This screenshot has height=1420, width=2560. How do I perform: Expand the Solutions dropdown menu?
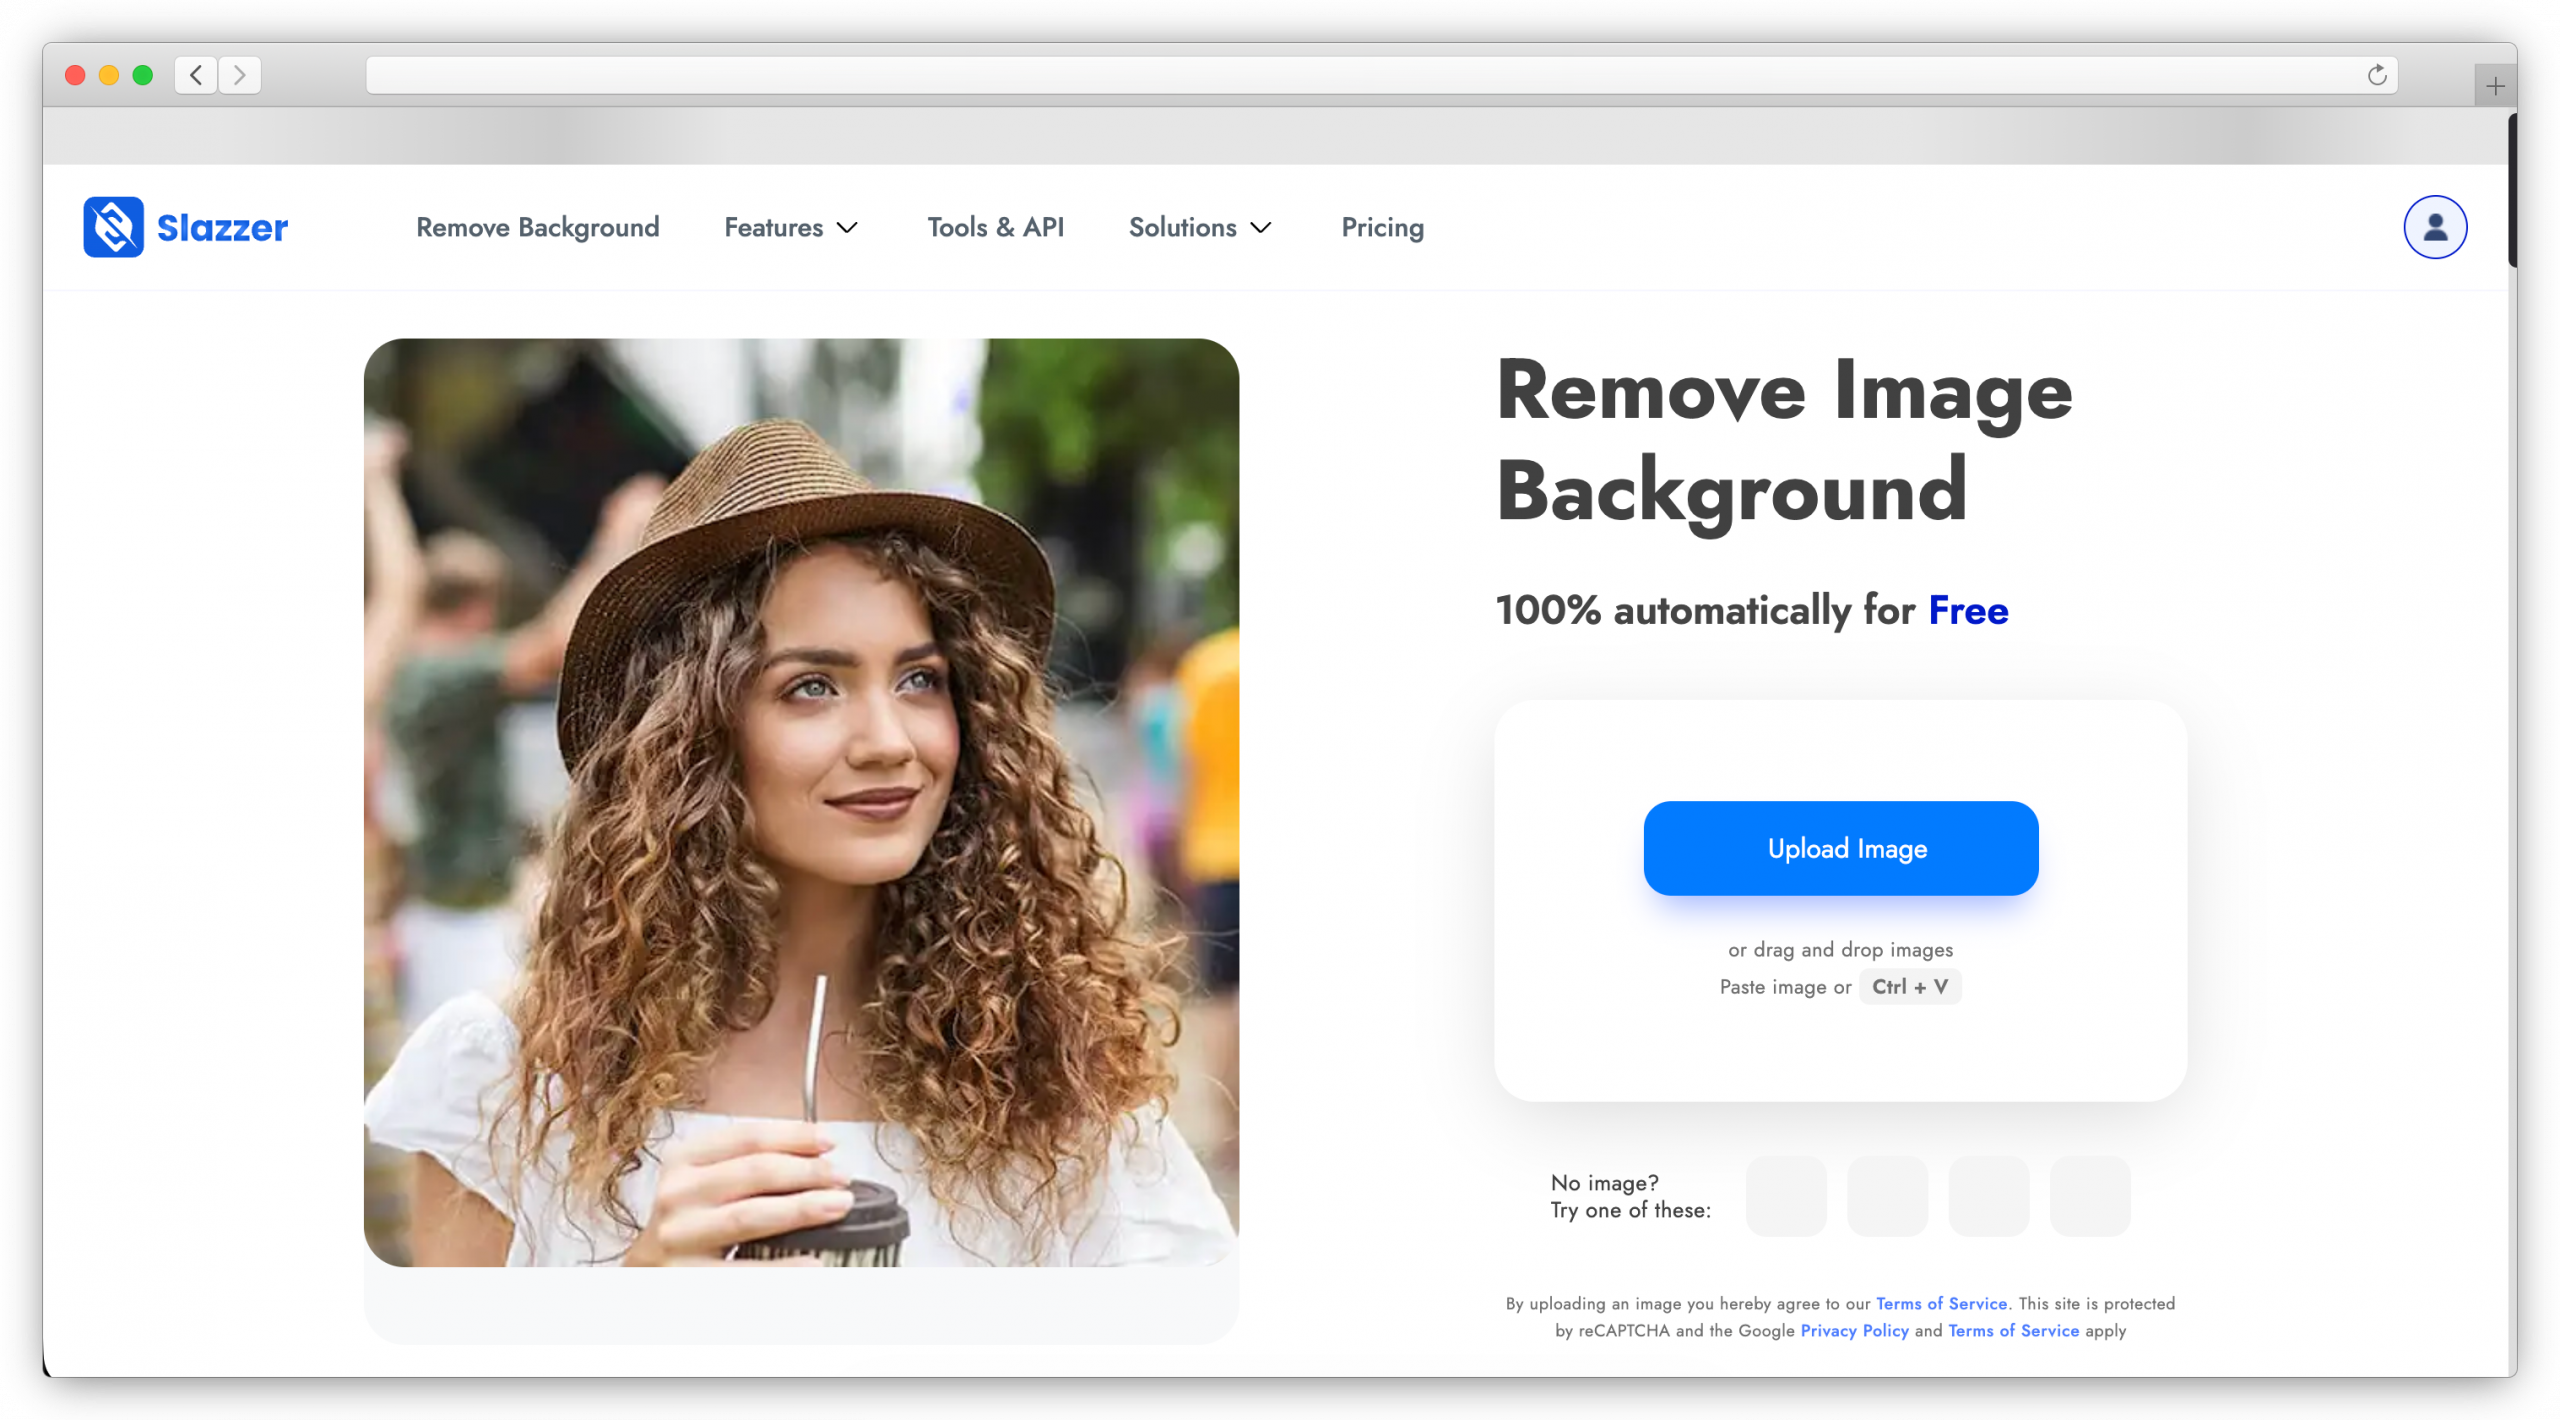click(x=1199, y=228)
